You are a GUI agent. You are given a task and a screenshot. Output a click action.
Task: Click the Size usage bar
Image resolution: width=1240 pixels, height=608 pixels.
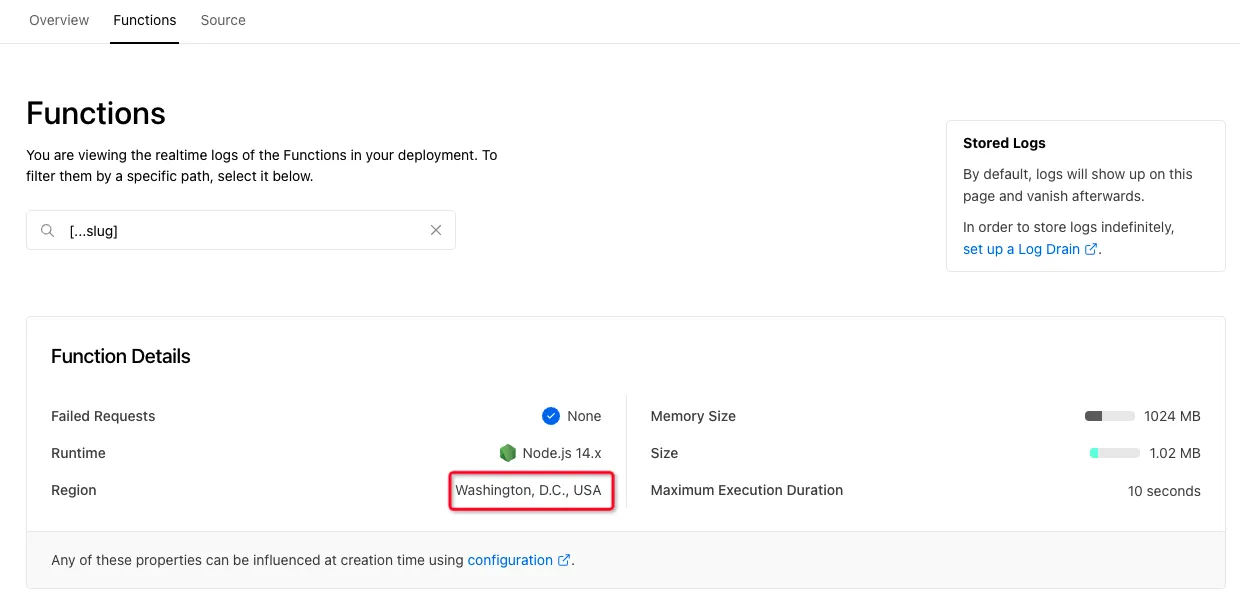pos(1114,453)
